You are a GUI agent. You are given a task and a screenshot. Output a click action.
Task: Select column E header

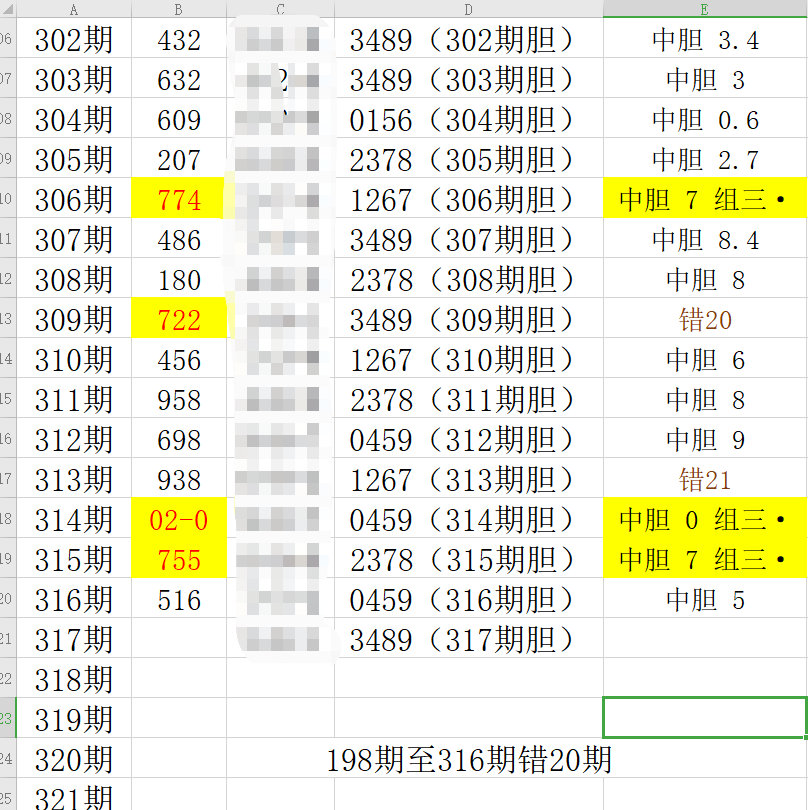click(705, 9)
